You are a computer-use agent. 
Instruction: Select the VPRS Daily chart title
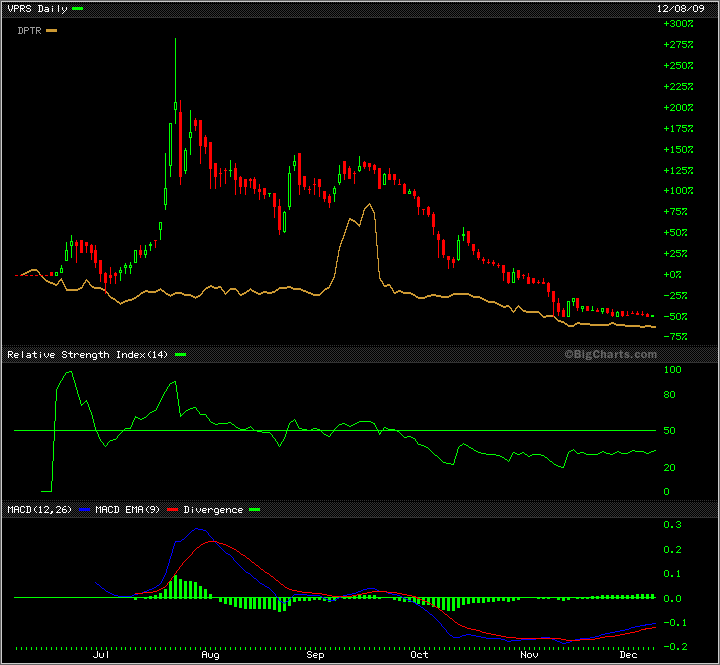(37, 8)
